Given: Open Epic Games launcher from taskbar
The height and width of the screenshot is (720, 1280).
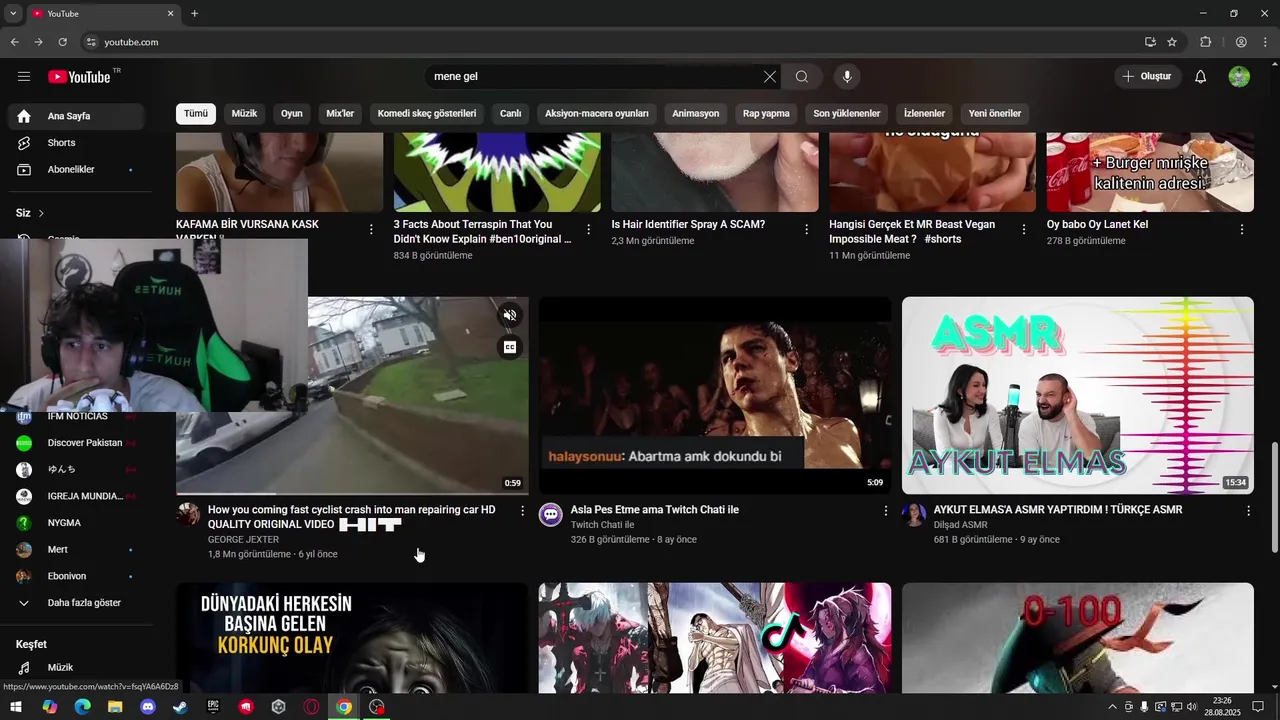Looking at the screenshot, I should pos(213,707).
